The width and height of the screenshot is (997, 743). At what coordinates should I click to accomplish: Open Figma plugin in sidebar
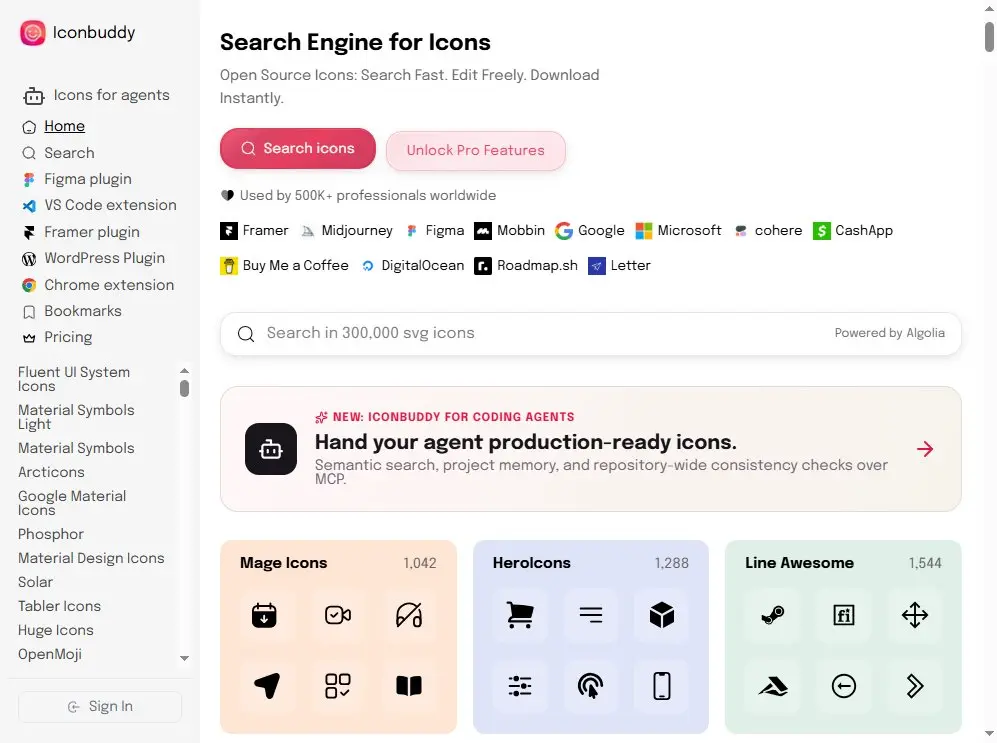pyautogui.click(x=88, y=179)
